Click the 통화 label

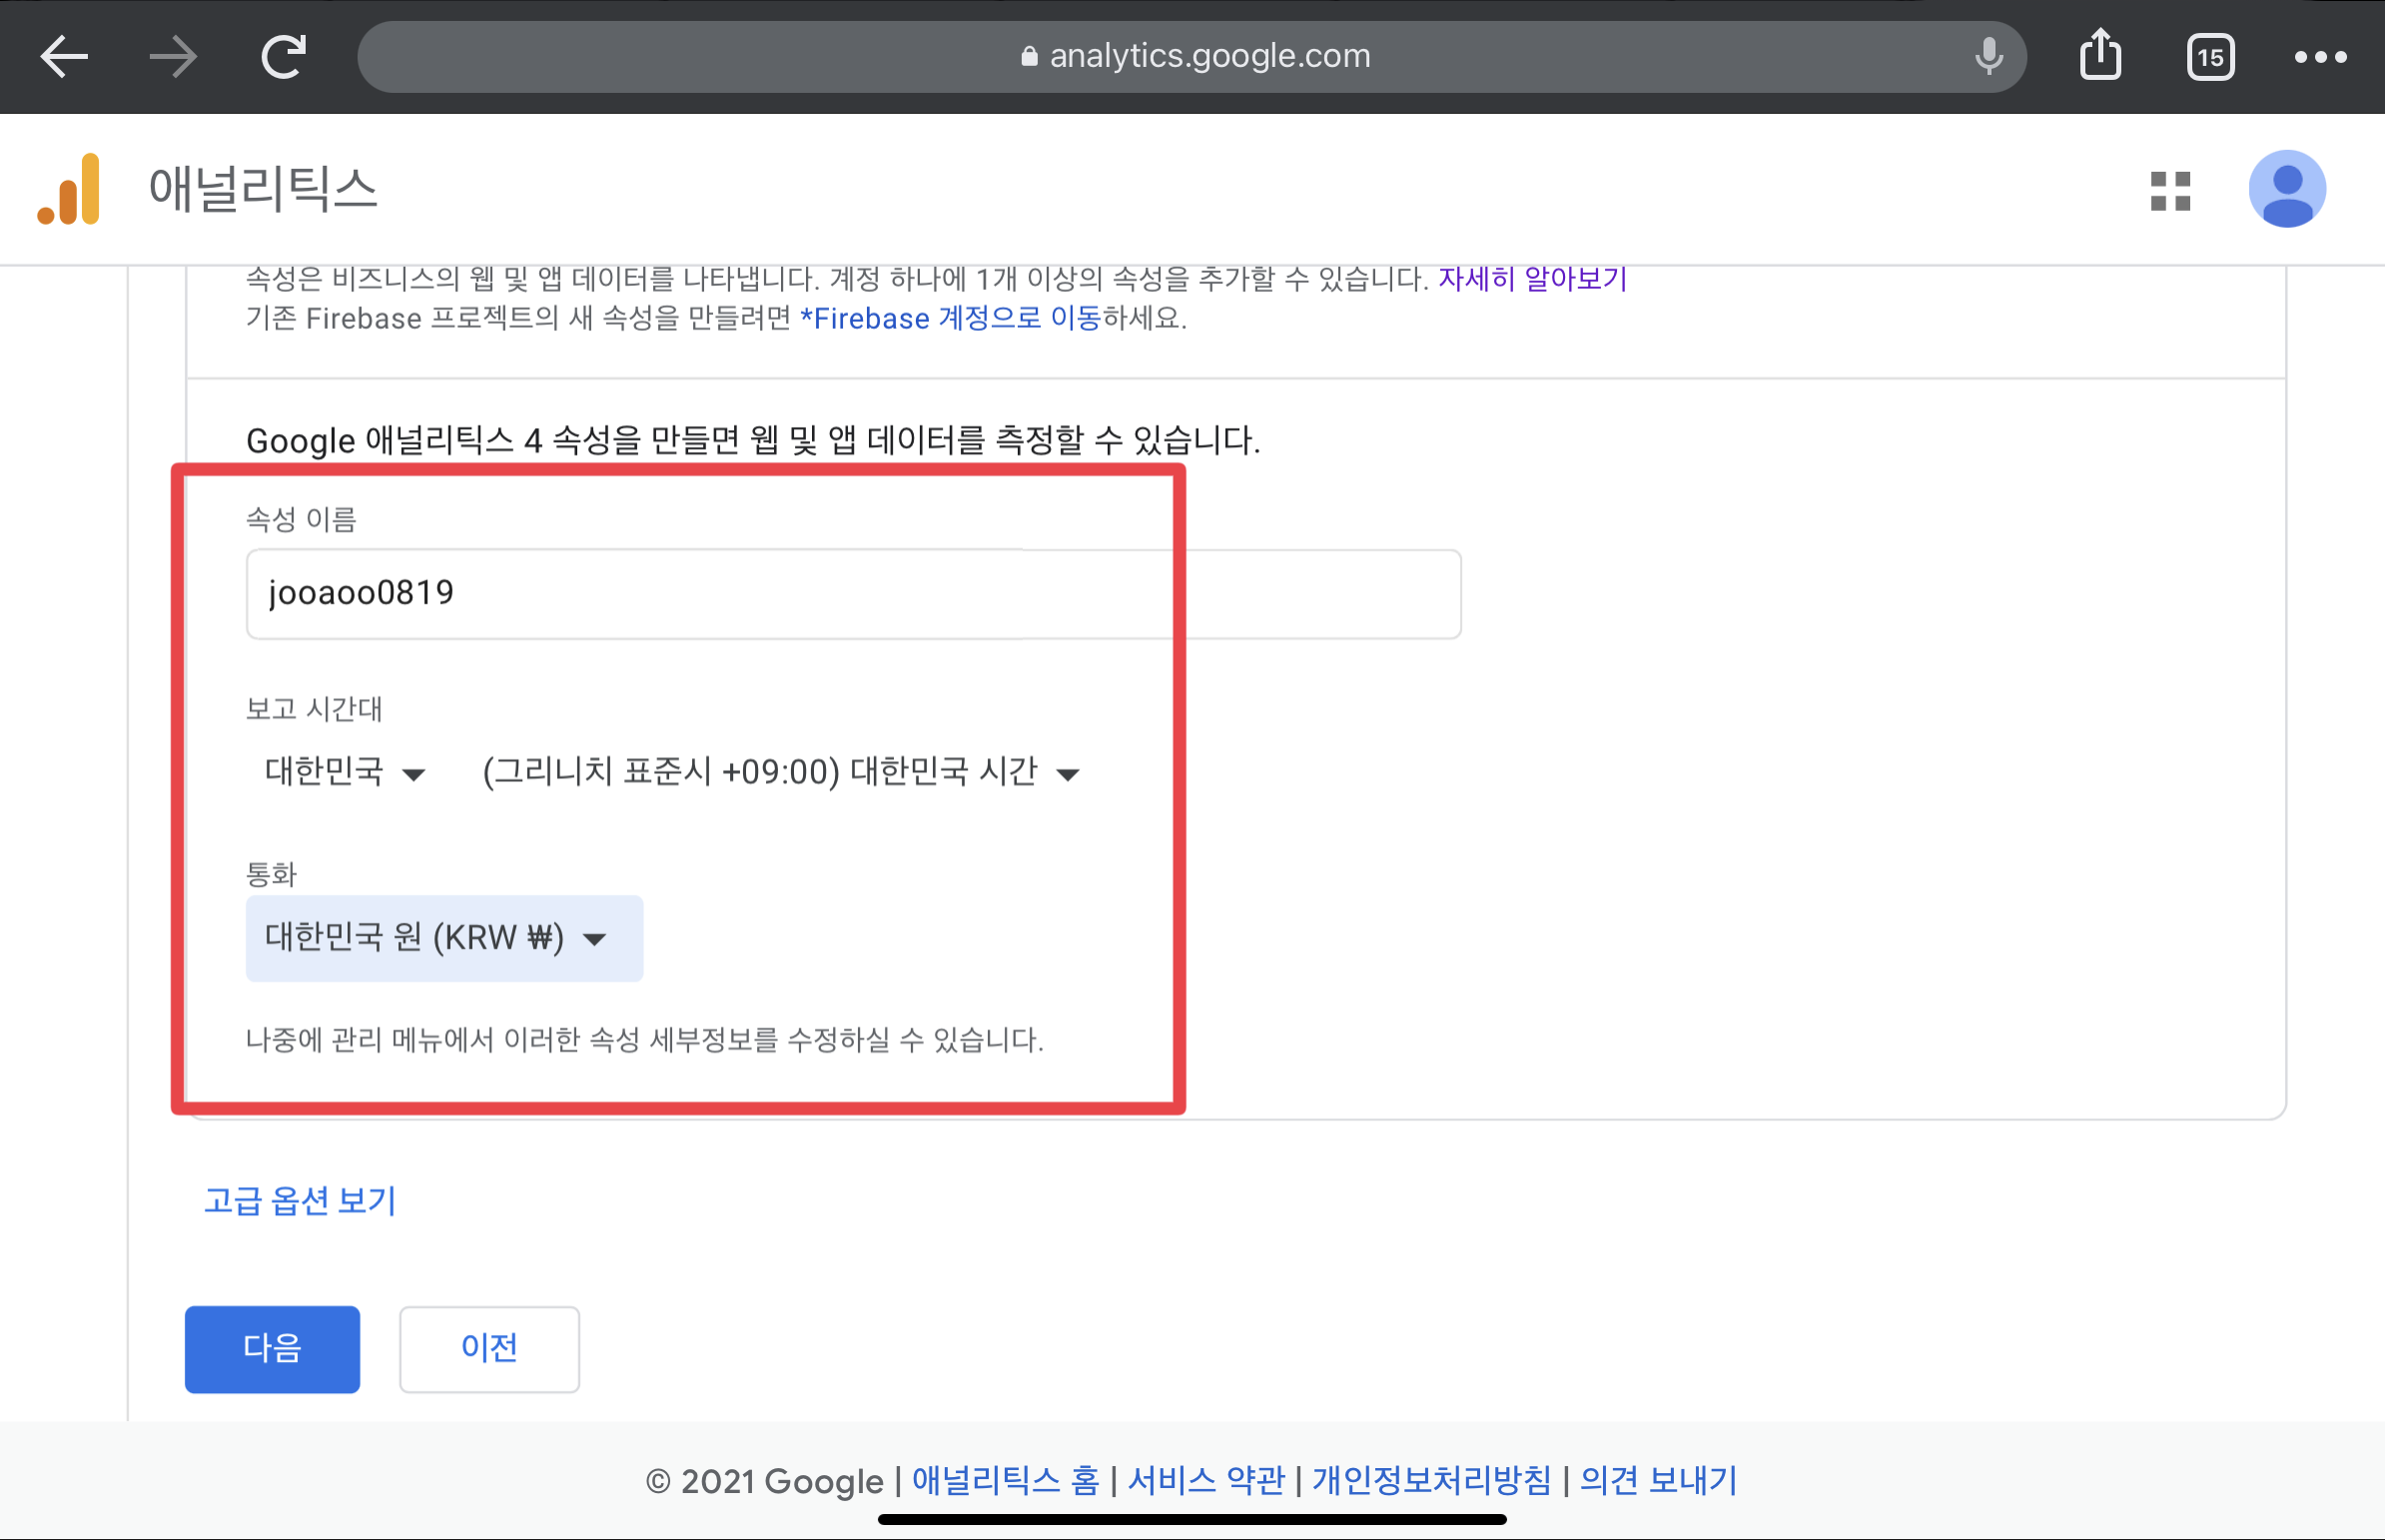pyautogui.click(x=272, y=874)
